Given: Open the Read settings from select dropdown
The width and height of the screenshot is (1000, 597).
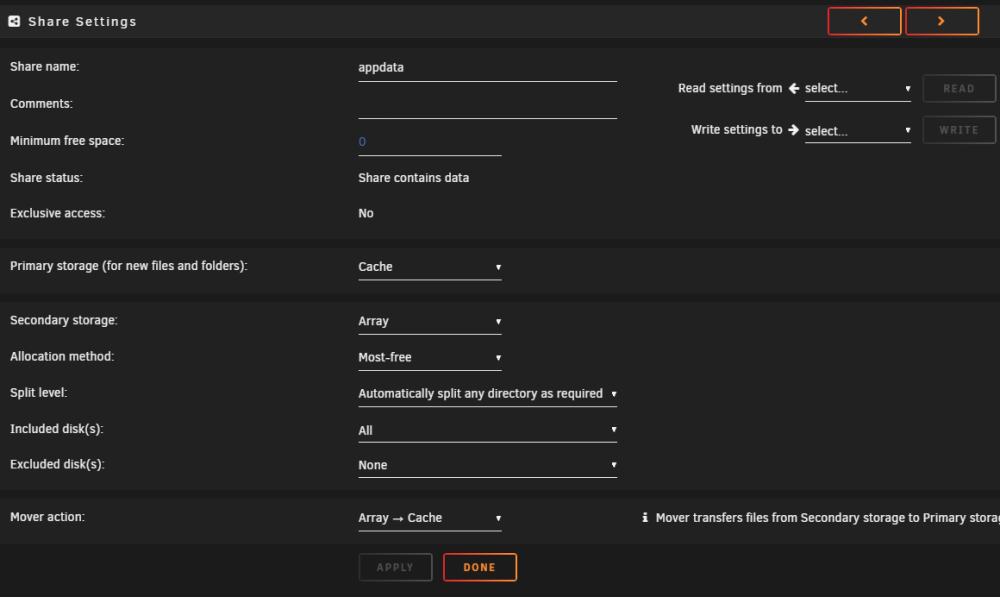Looking at the screenshot, I should coord(858,89).
